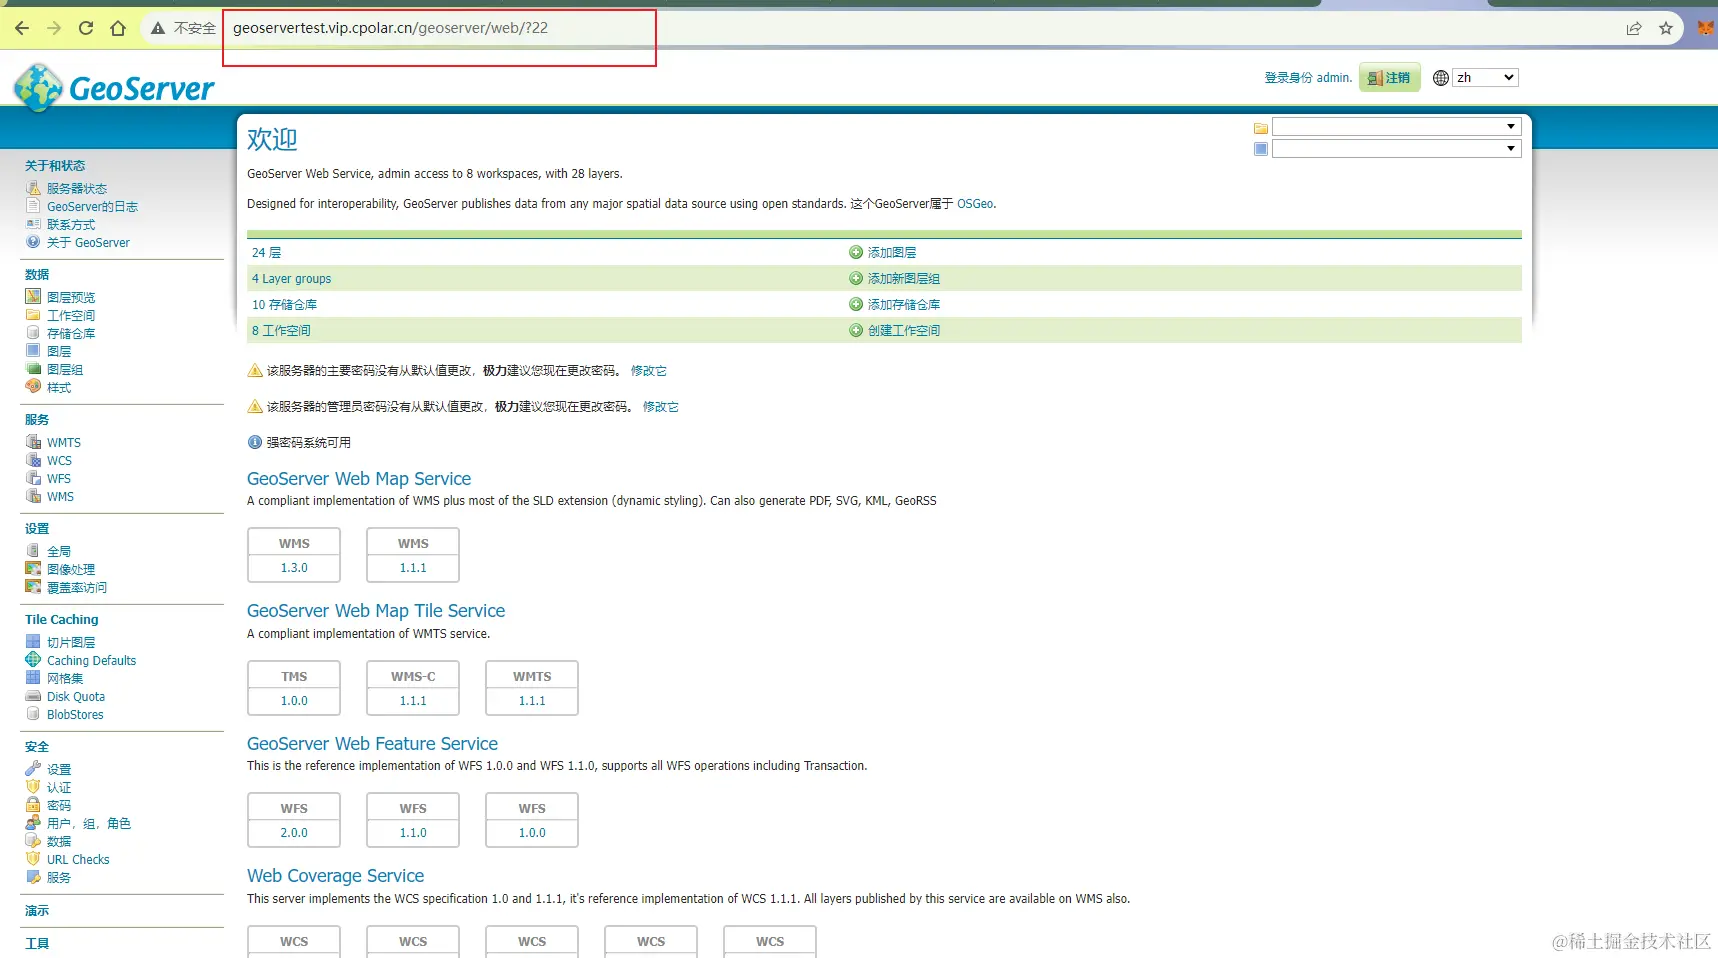
Task: Open the layer filter dropdown below workspace selector
Action: tap(1397, 149)
